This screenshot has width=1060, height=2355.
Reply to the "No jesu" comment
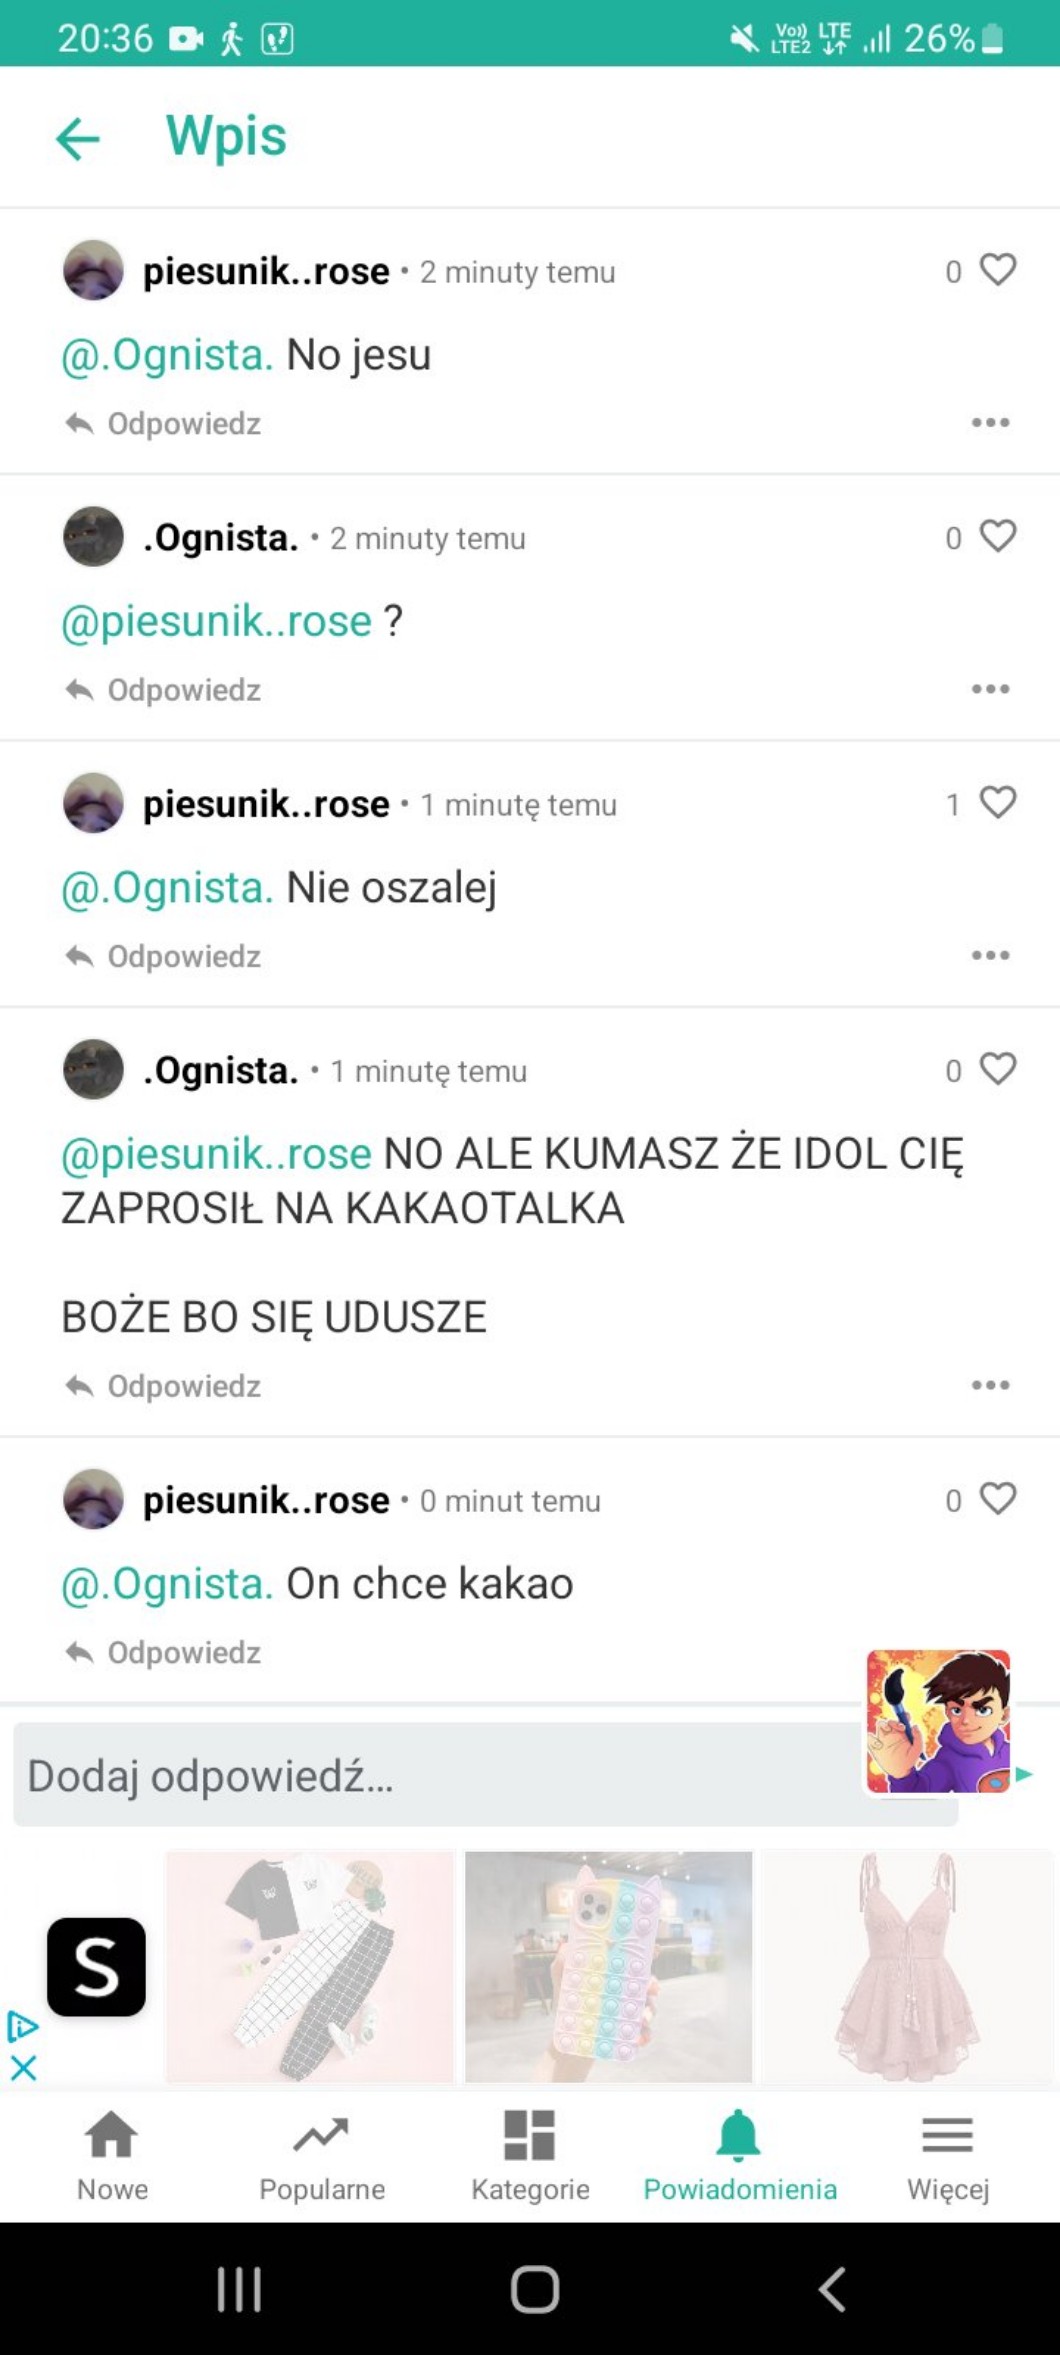164,424
